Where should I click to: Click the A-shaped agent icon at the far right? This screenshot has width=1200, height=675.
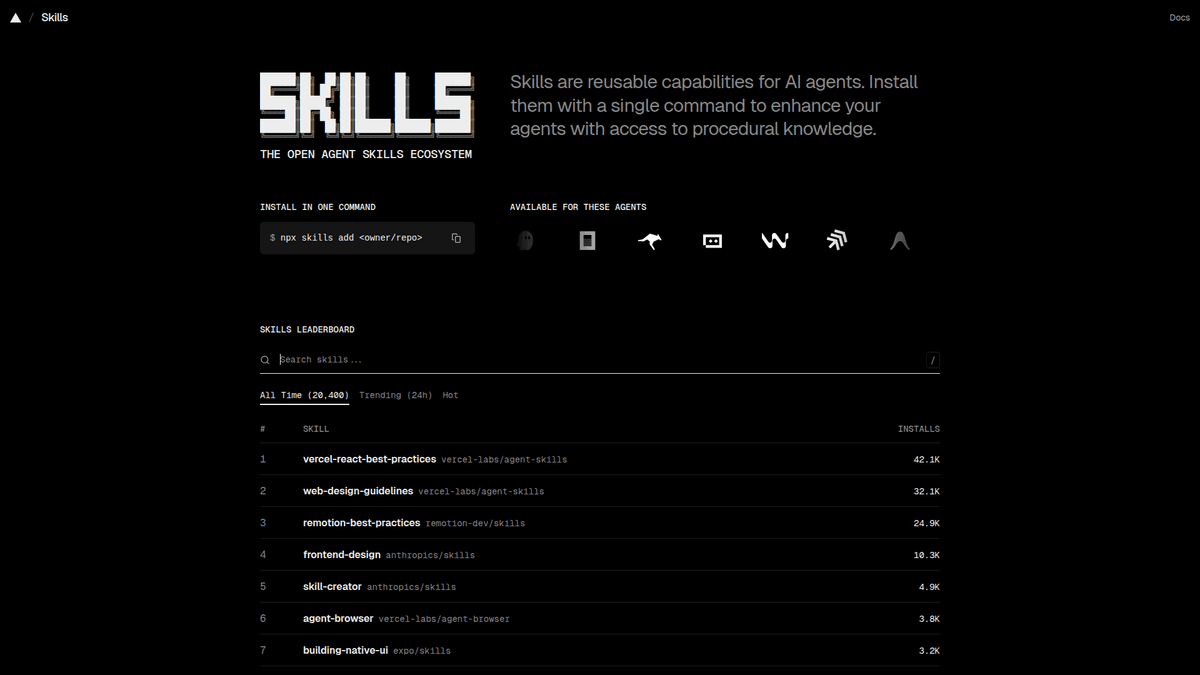pos(898,240)
